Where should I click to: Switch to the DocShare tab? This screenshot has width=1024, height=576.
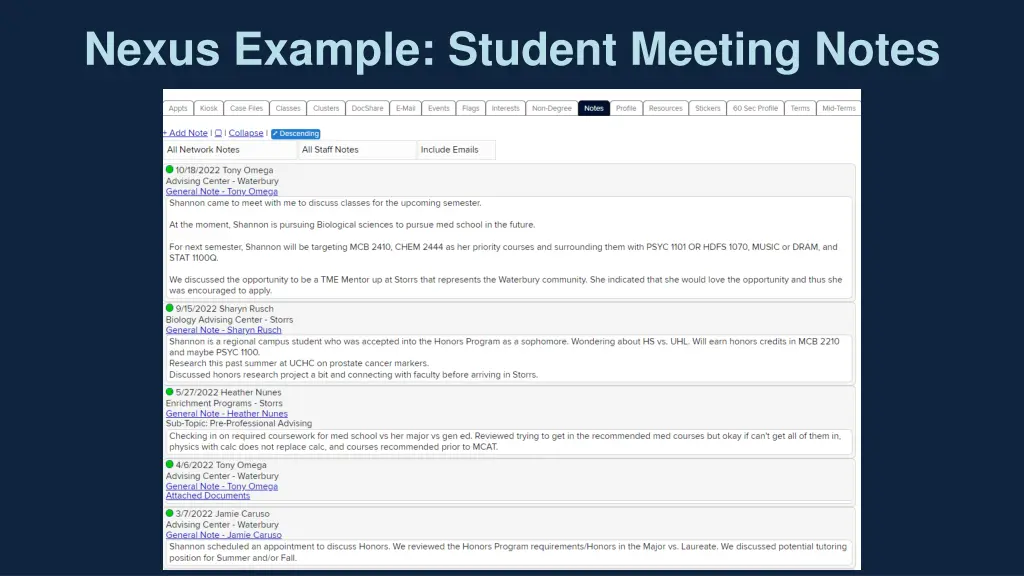point(368,108)
